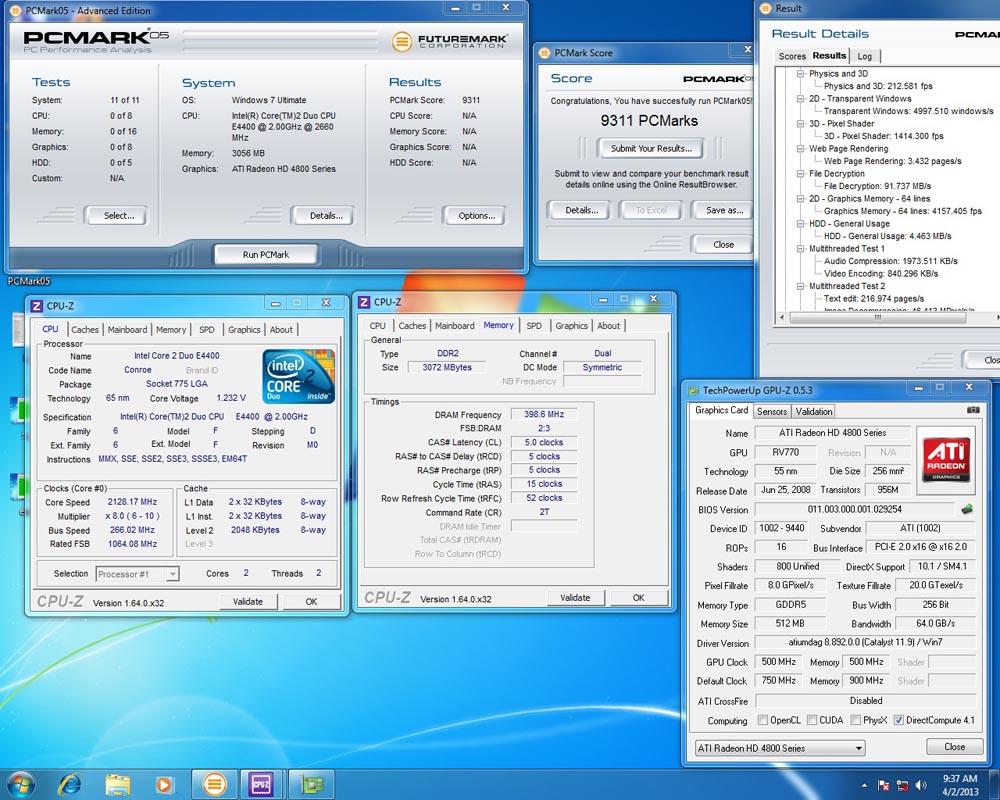
Task: Collapse the File Decryption node
Action: click(x=800, y=174)
